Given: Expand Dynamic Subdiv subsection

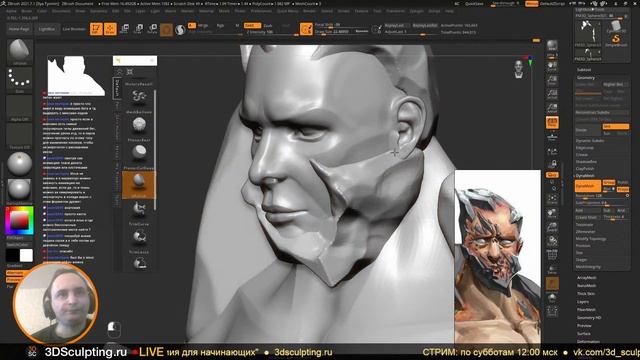Looking at the screenshot, I should click(590, 140).
